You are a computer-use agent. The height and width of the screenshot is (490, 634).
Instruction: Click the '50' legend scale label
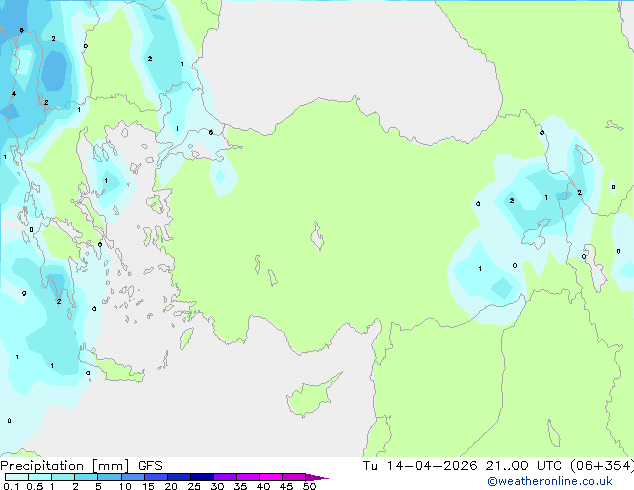[x=309, y=486]
